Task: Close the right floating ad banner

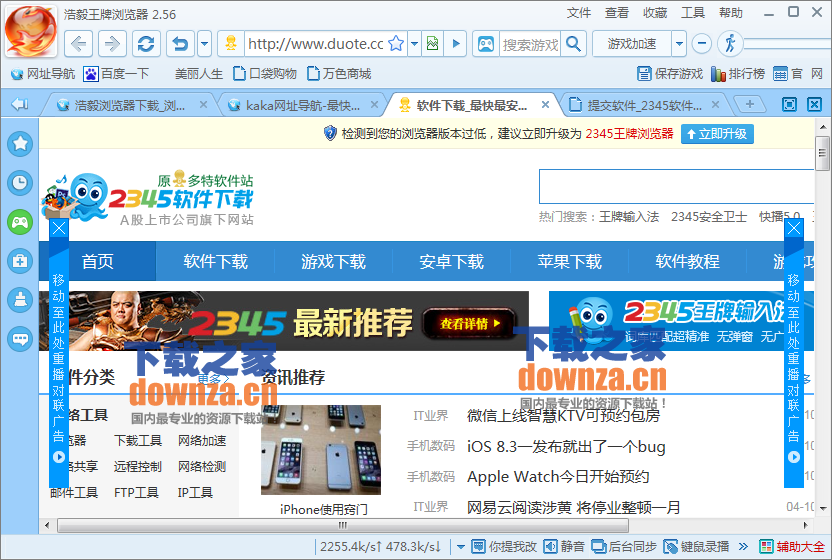Action: point(794,228)
